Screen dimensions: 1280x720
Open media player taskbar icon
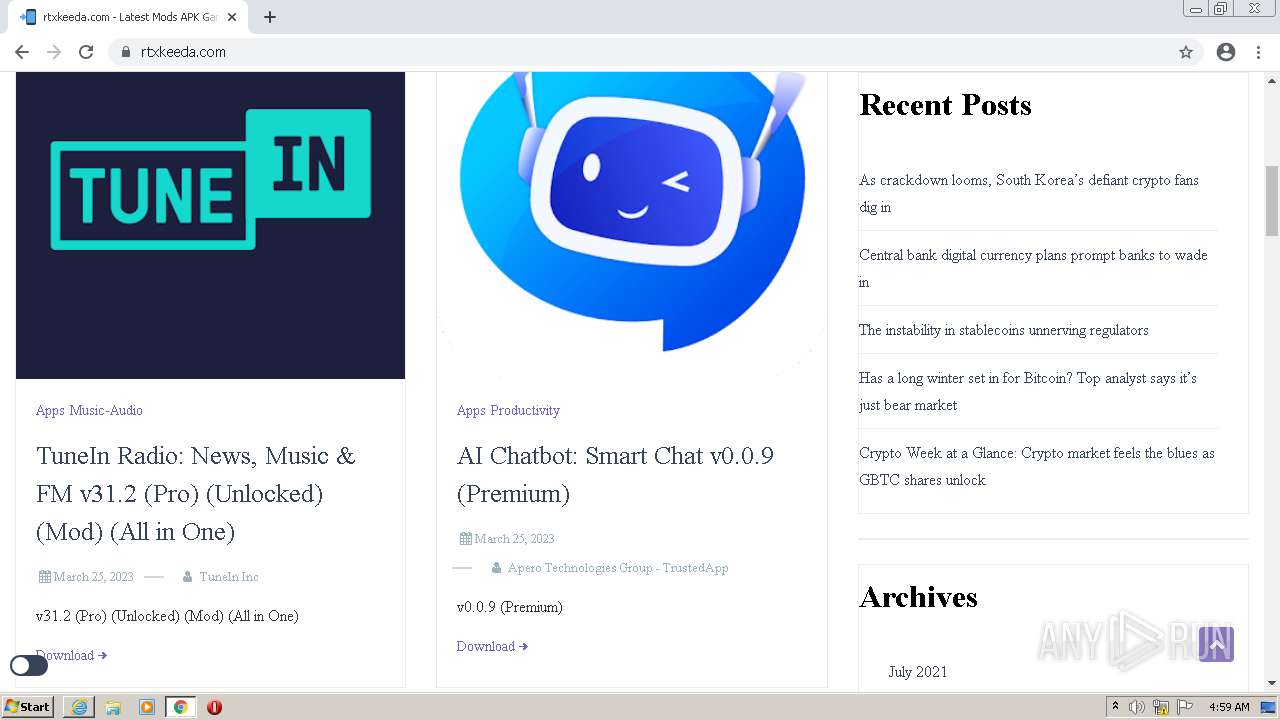(147, 707)
